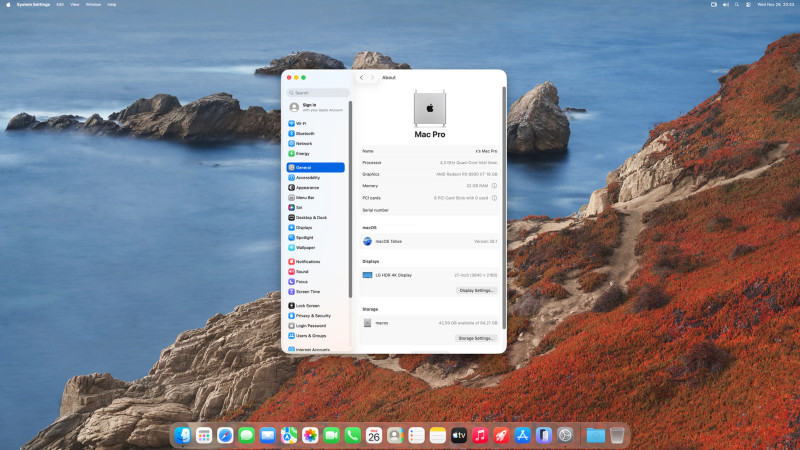The image size is (800, 450).
Task: Click the About pane scrollbar
Action: click(504, 208)
